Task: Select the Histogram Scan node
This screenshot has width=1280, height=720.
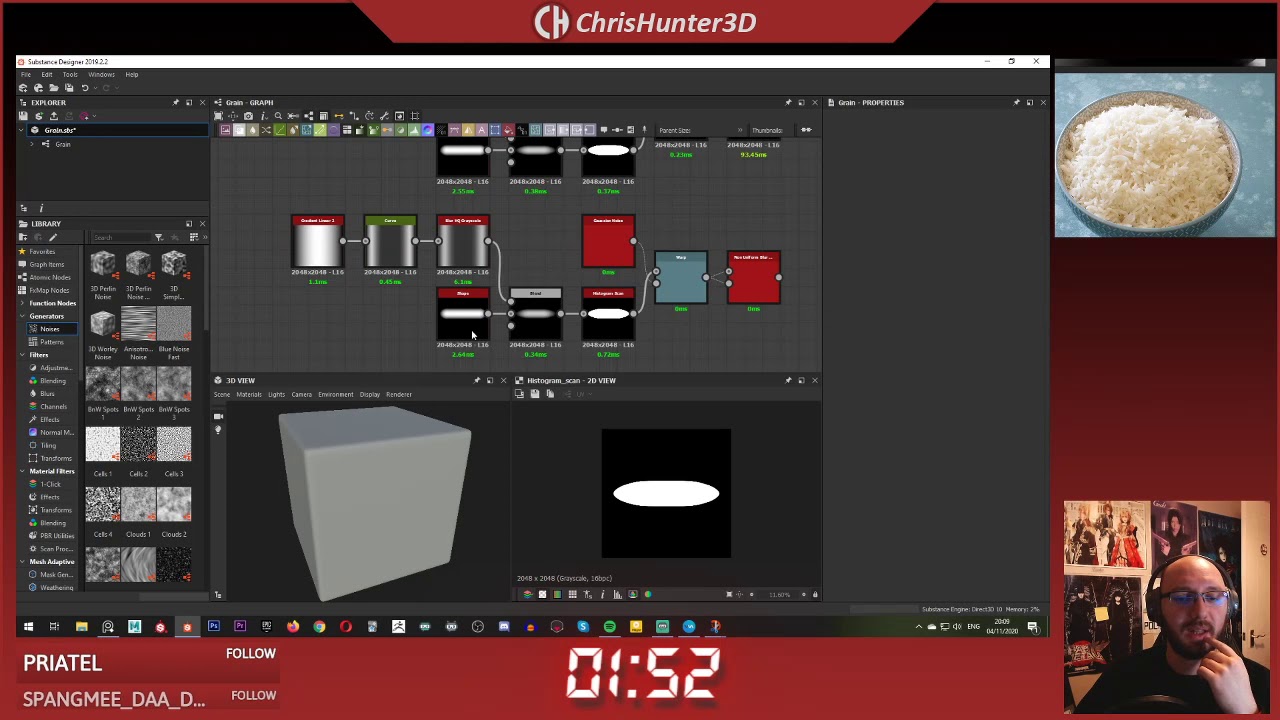Action: point(608,315)
